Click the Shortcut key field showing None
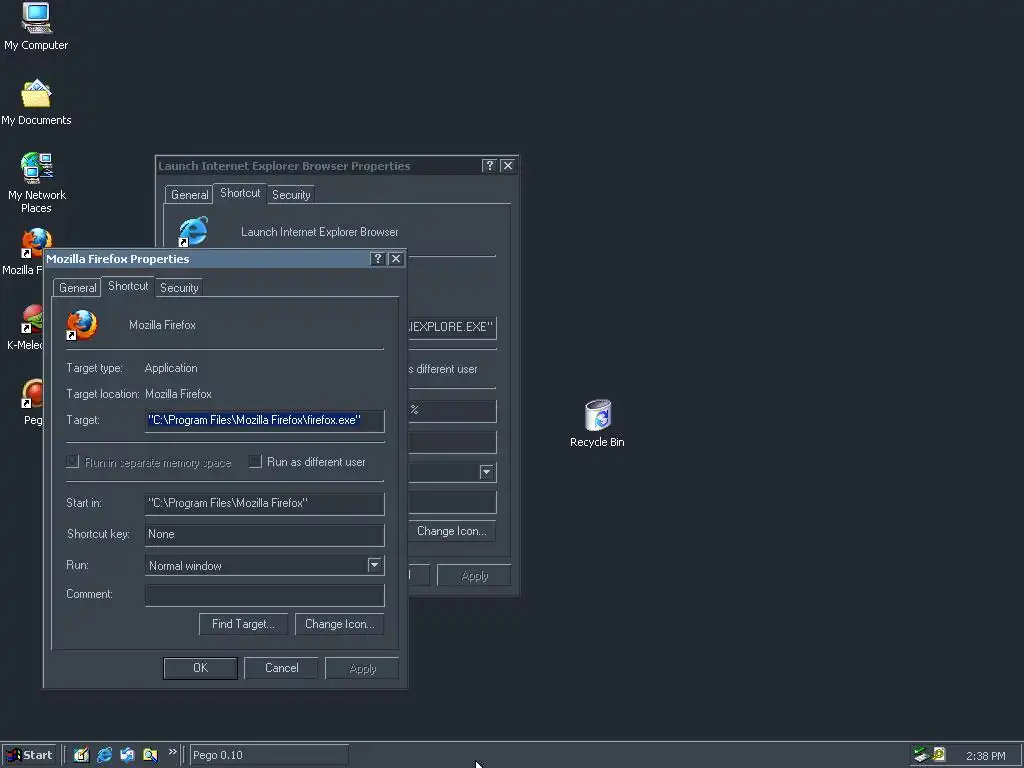Screen dimensions: 1024x768 point(264,534)
